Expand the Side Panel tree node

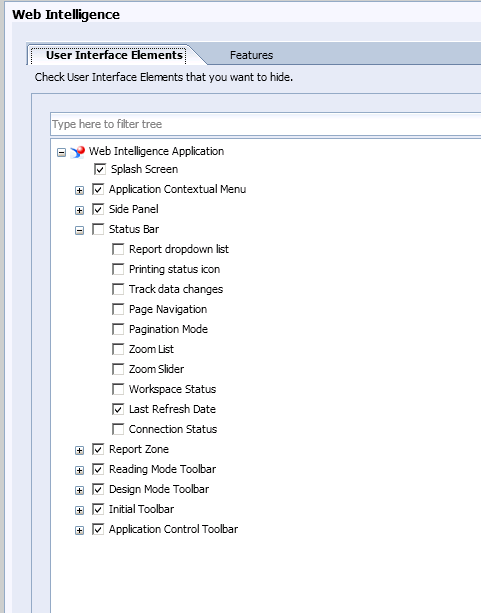[x=79, y=210]
